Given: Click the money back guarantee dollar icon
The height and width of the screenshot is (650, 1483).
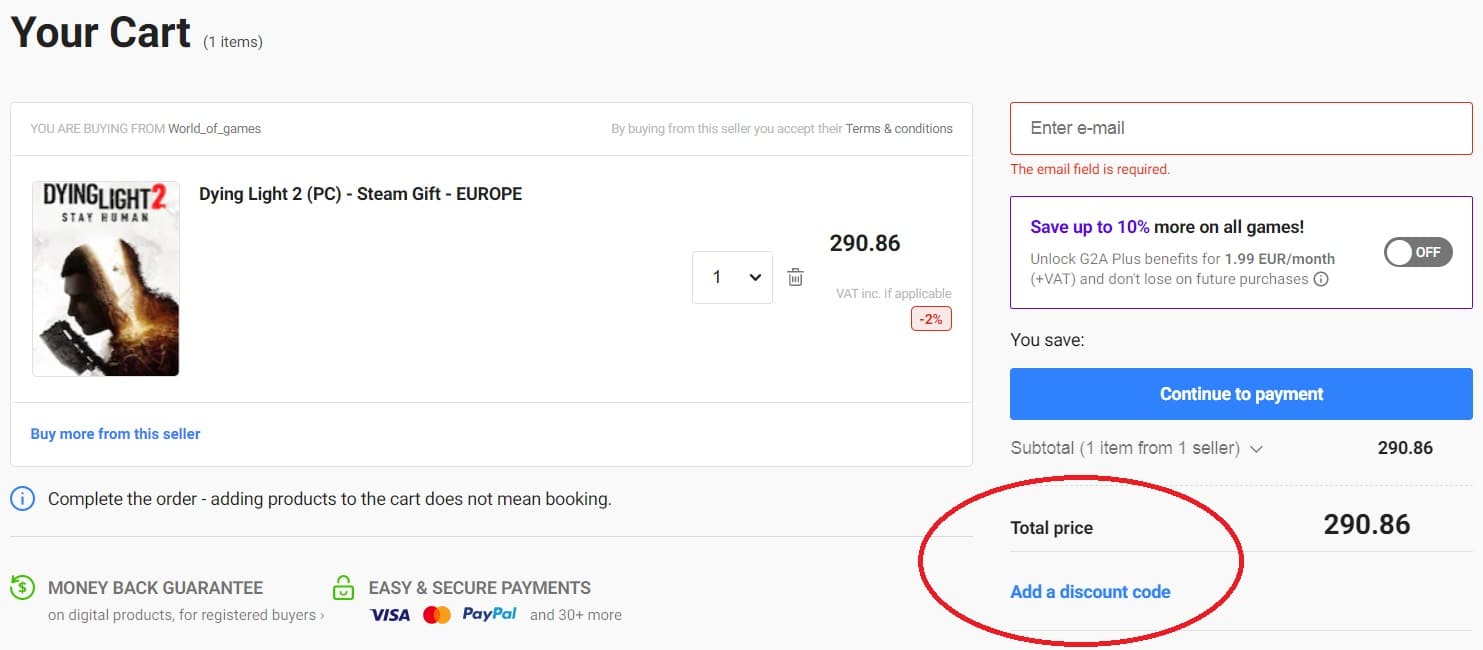Looking at the screenshot, I should pyautogui.click(x=22, y=587).
